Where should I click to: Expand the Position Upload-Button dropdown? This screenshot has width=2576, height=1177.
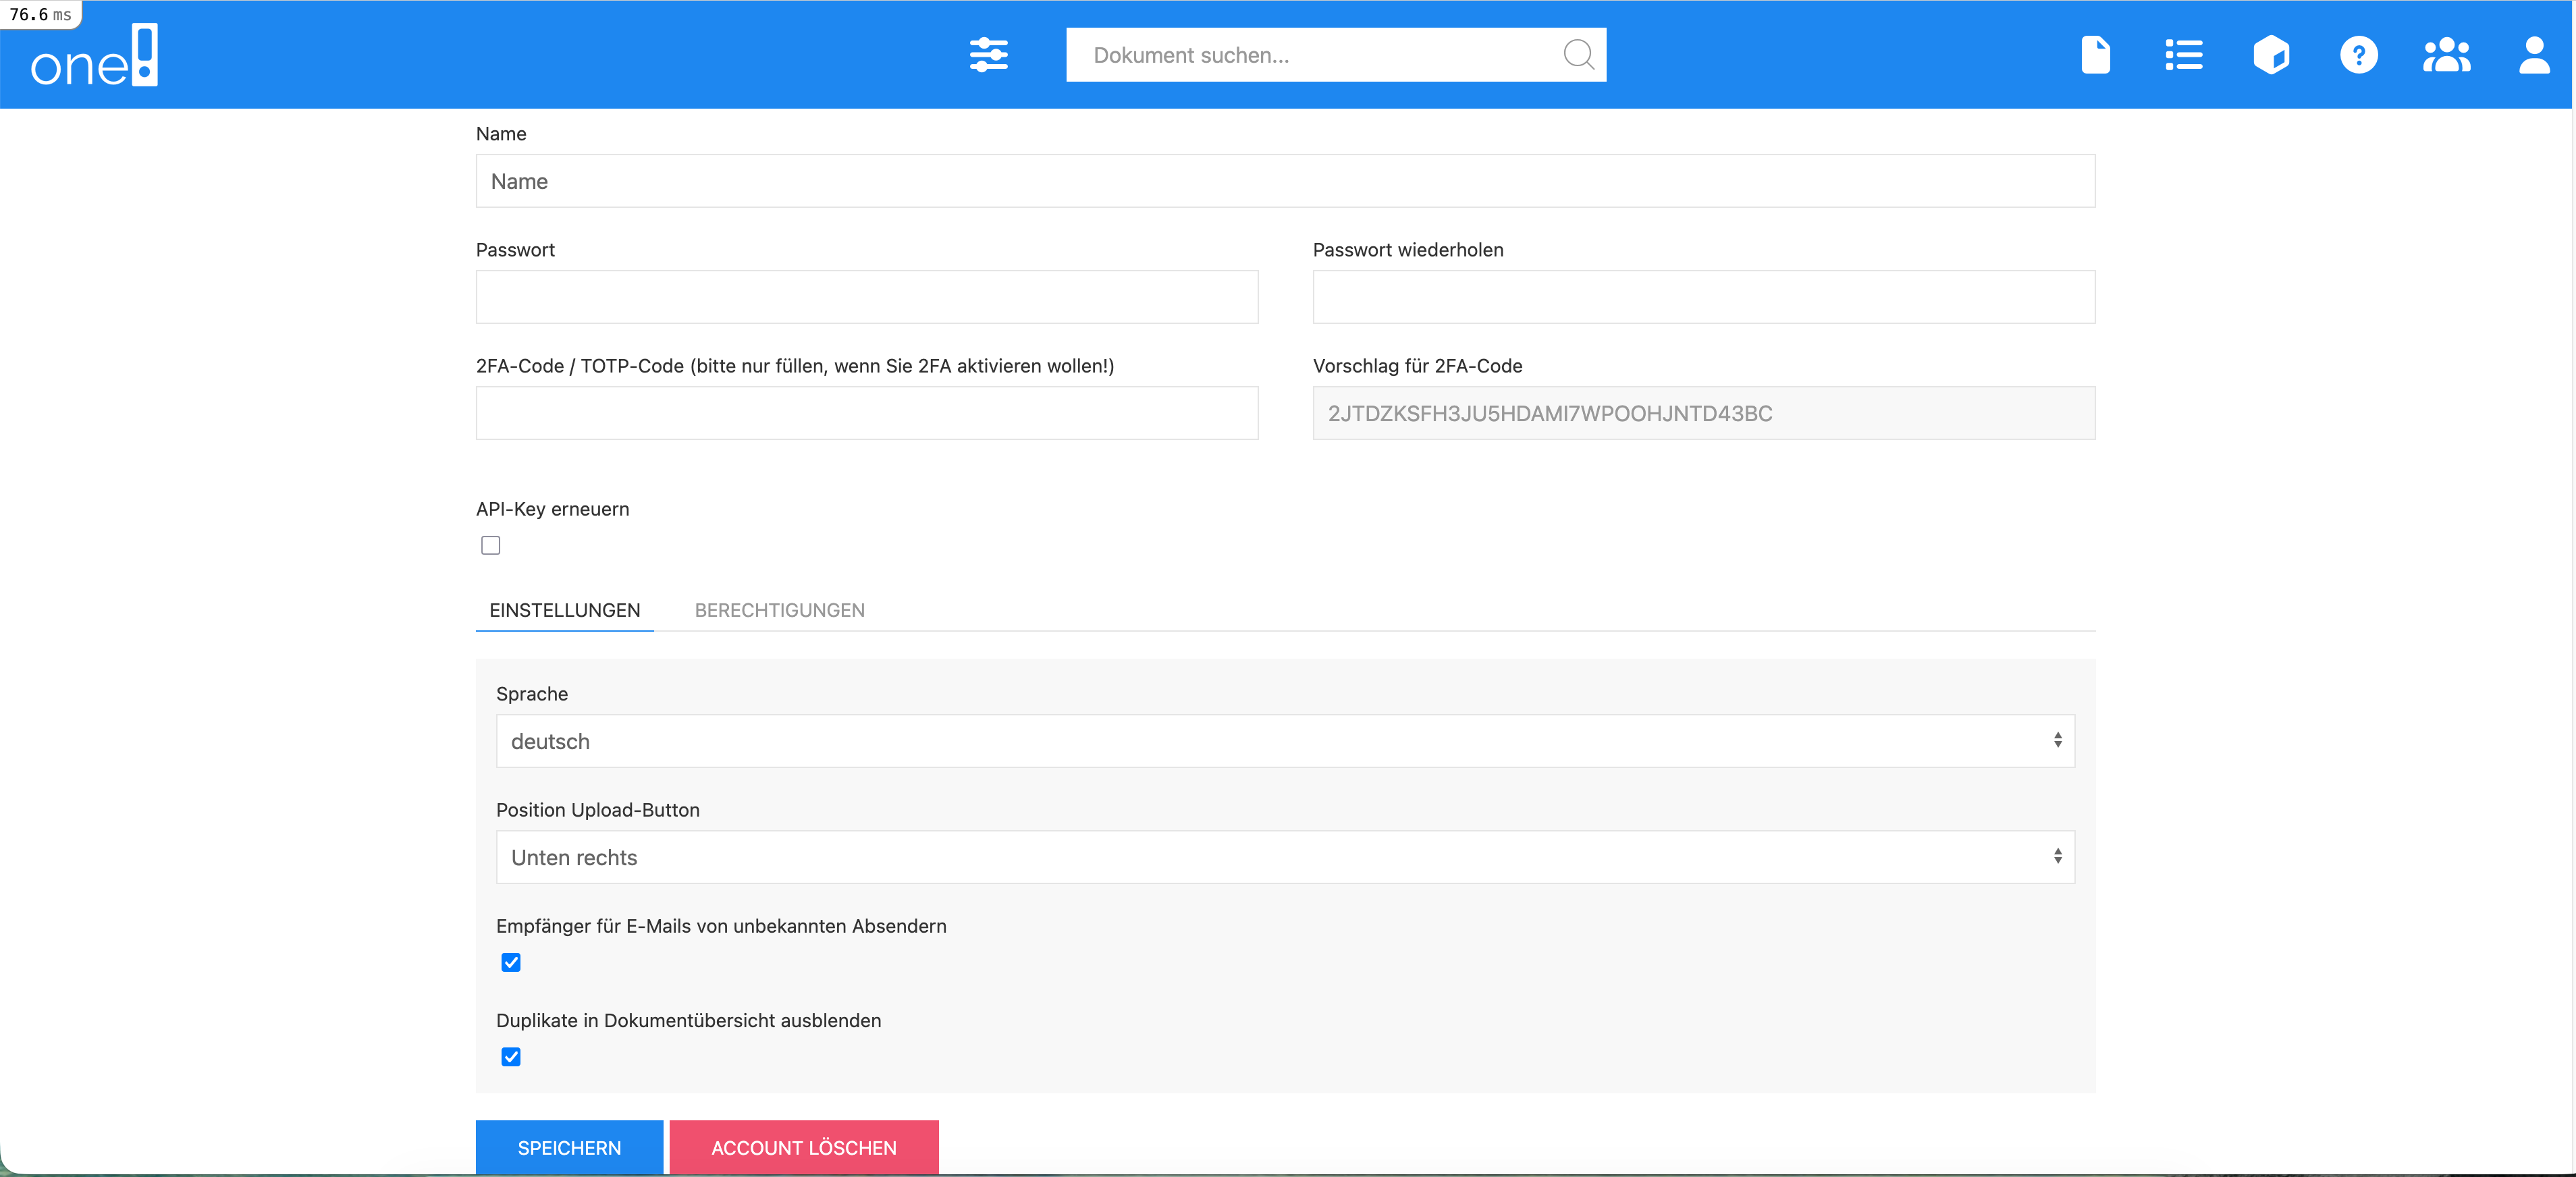point(1285,857)
